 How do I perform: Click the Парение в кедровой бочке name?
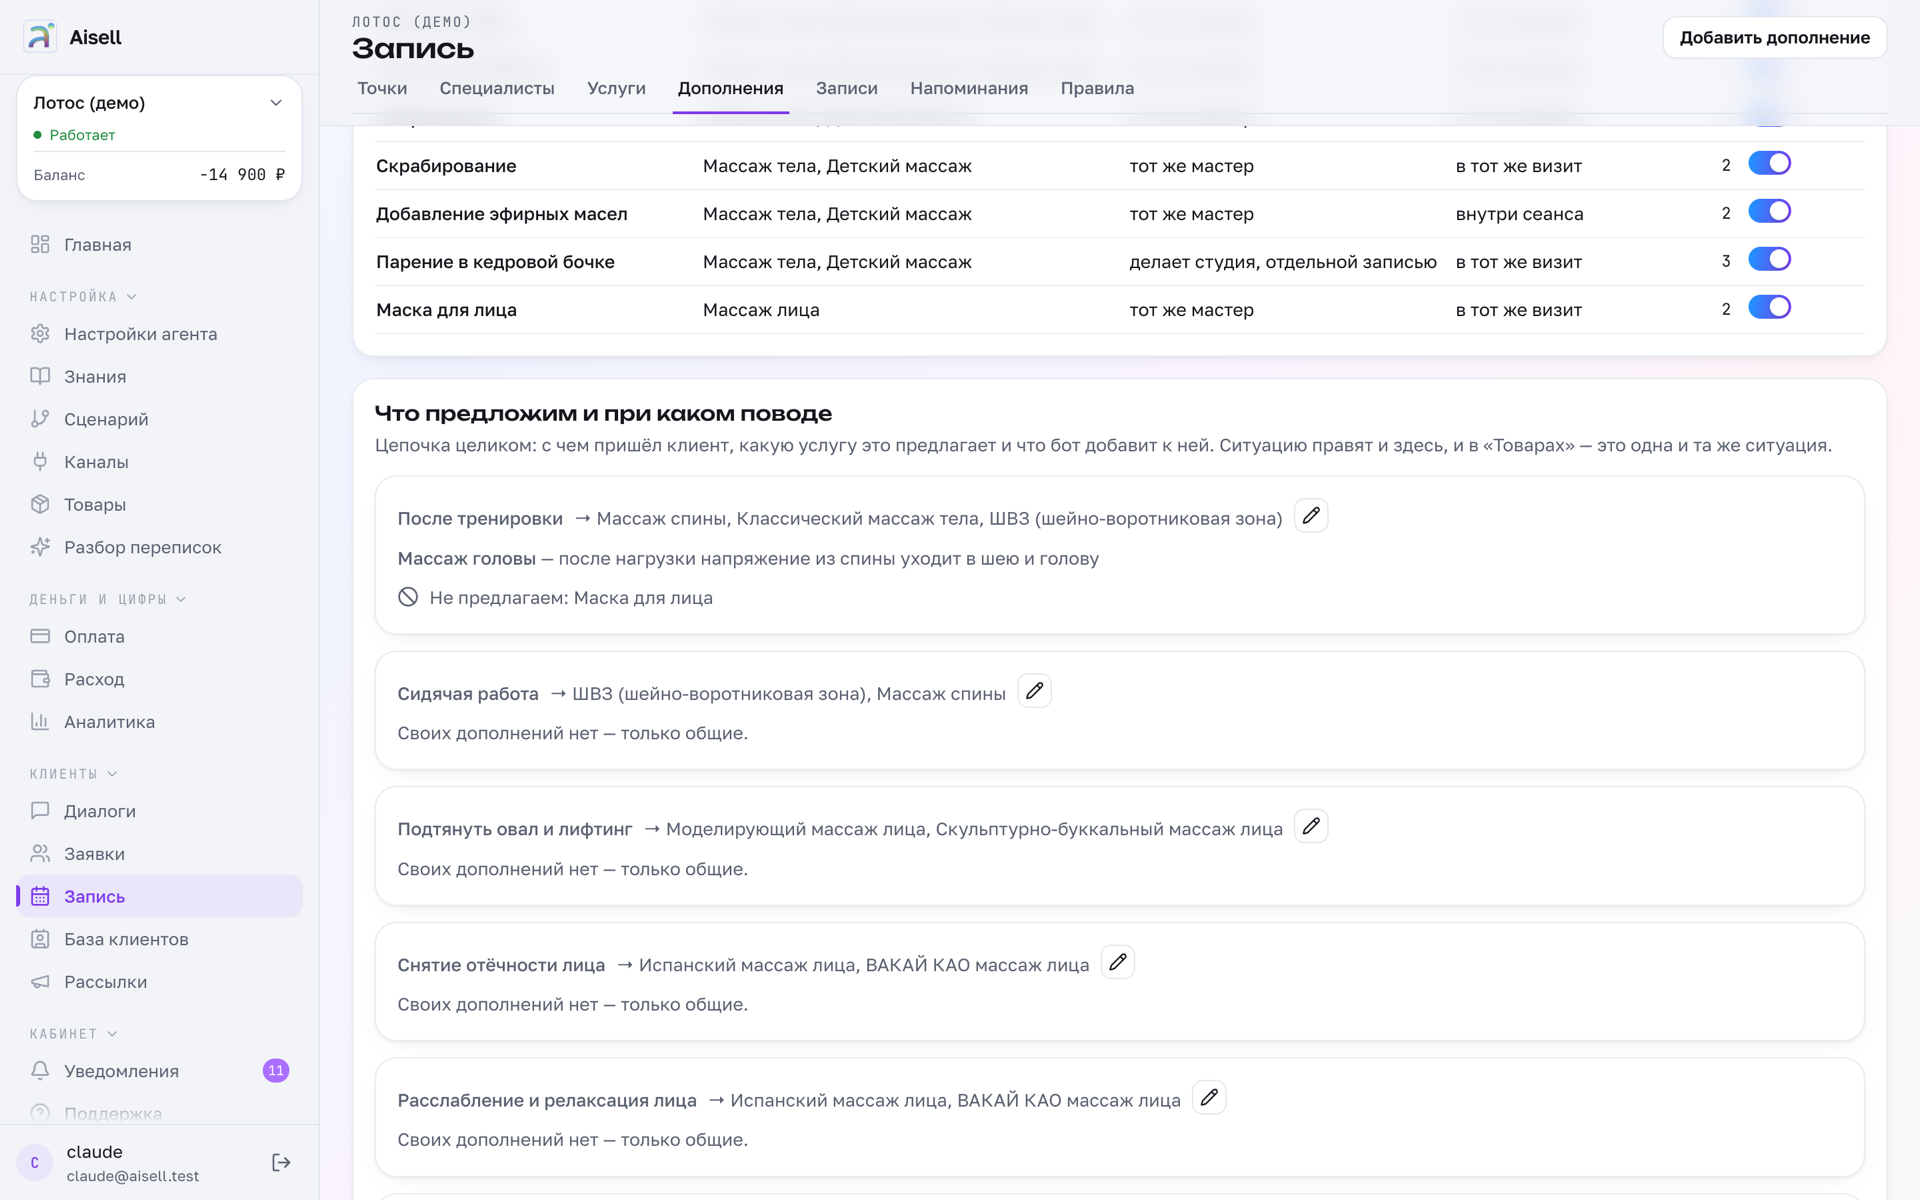pos(495,262)
